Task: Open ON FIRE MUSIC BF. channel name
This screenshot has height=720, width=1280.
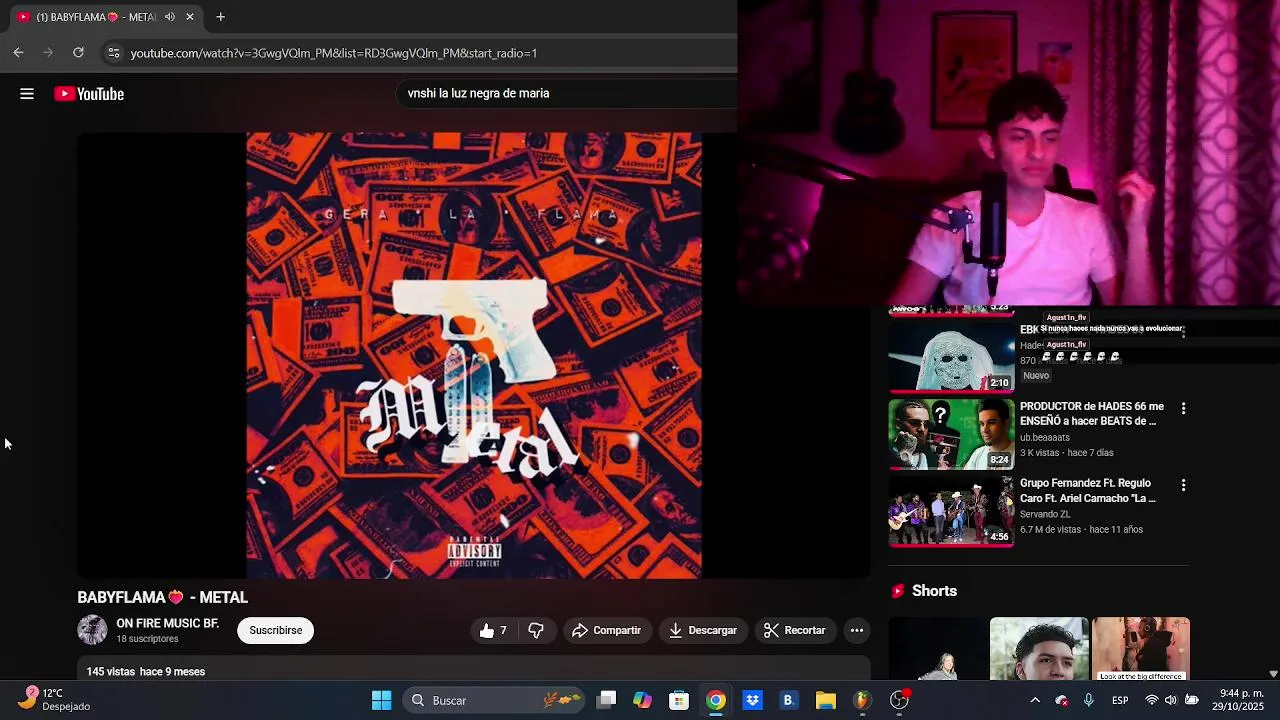Action: click(168, 623)
